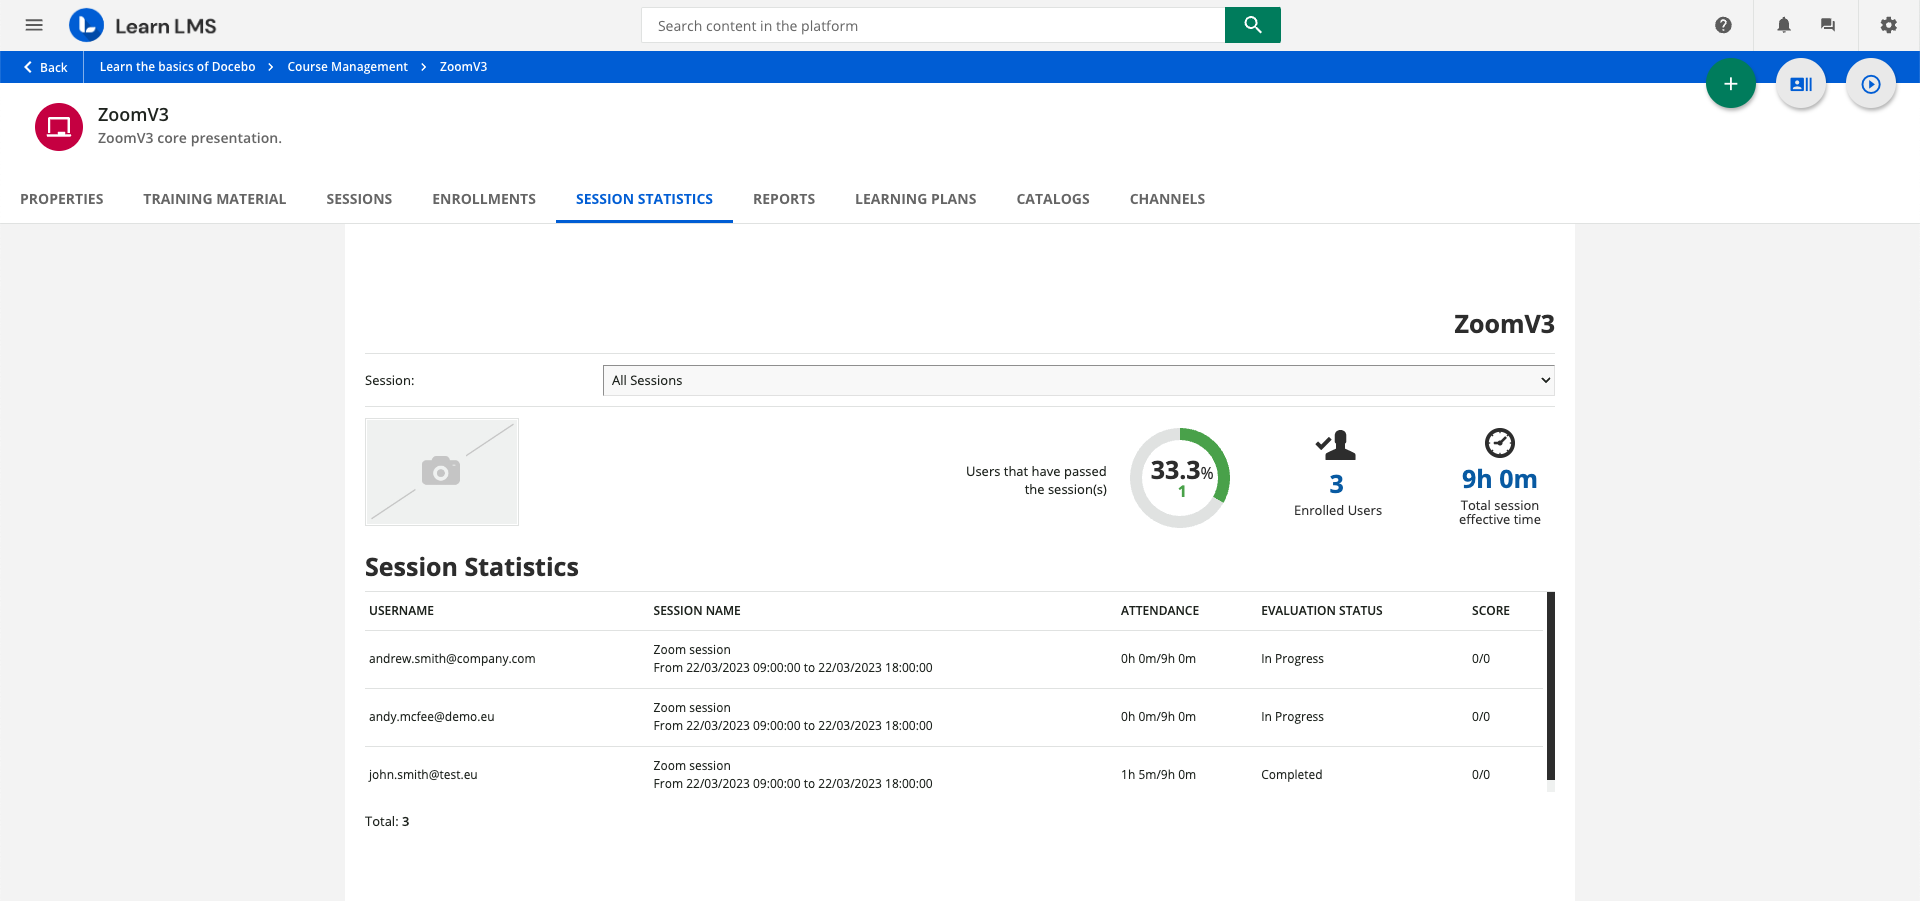This screenshot has width=1920, height=901.
Task: Click the green search magnifier button
Action: (1252, 25)
